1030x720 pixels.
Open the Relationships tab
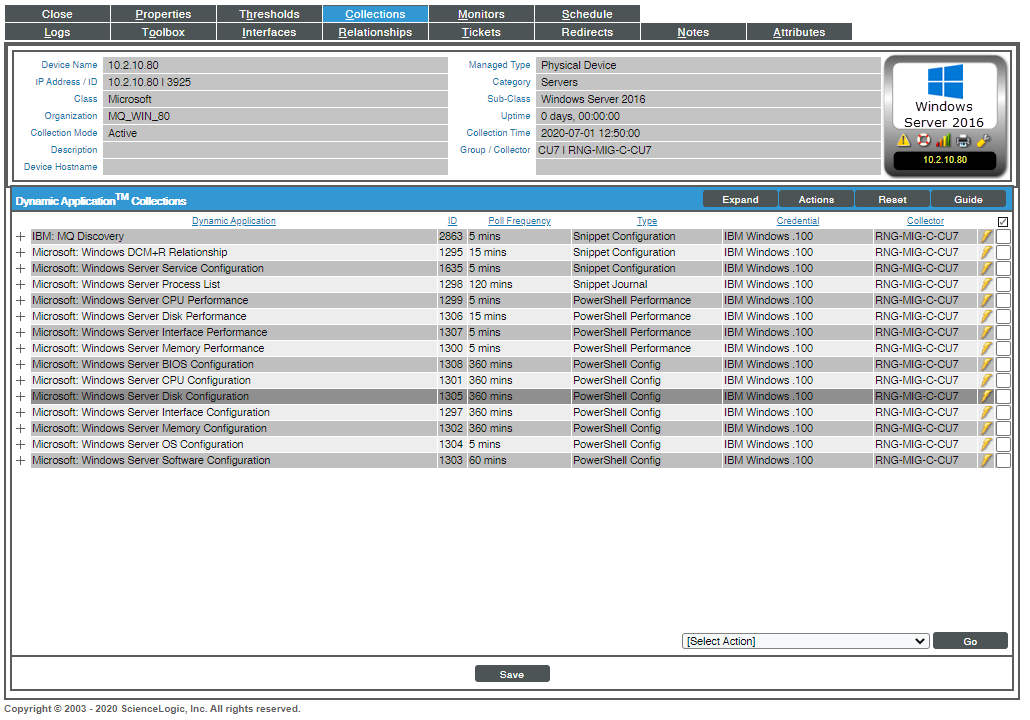[x=375, y=31]
